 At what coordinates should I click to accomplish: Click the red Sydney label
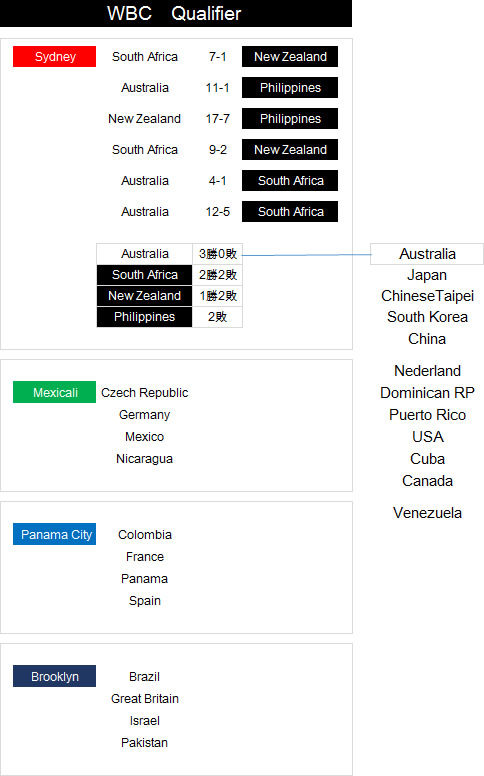pos(54,56)
